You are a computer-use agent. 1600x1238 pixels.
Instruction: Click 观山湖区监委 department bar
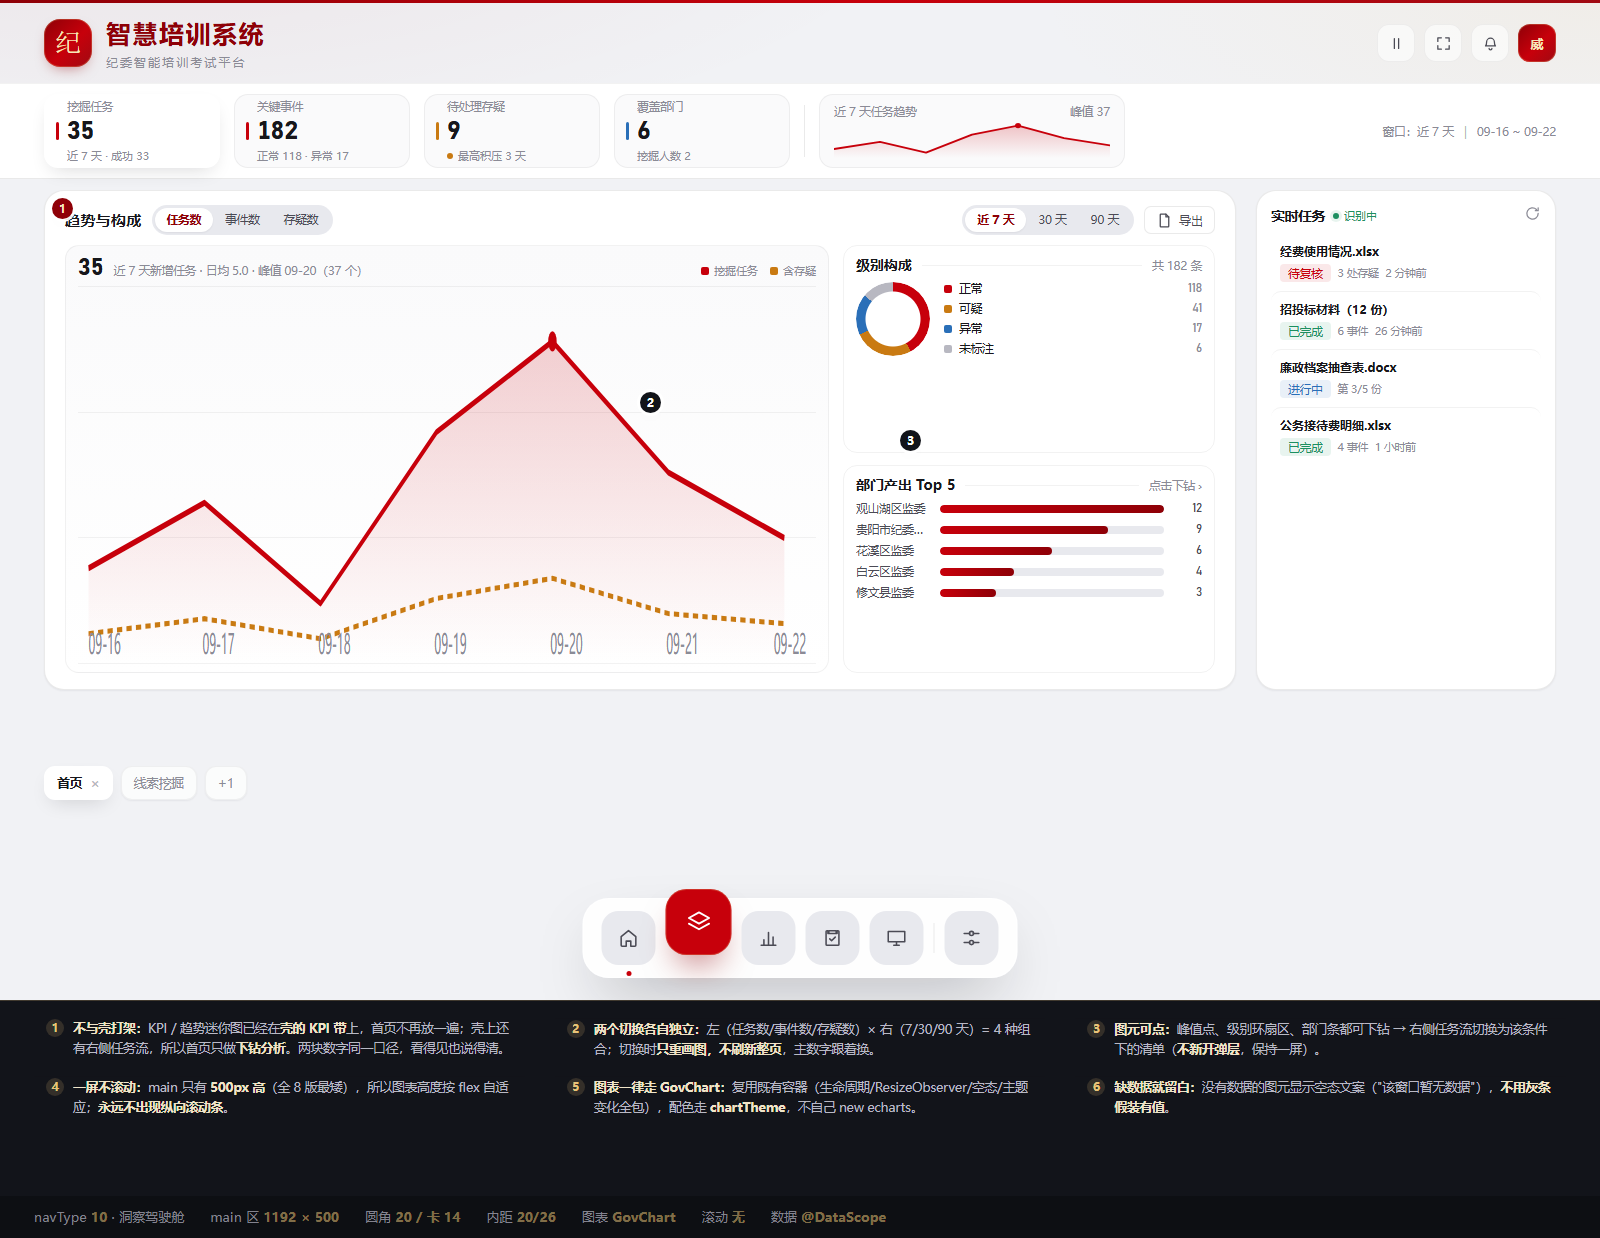pos(1052,509)
